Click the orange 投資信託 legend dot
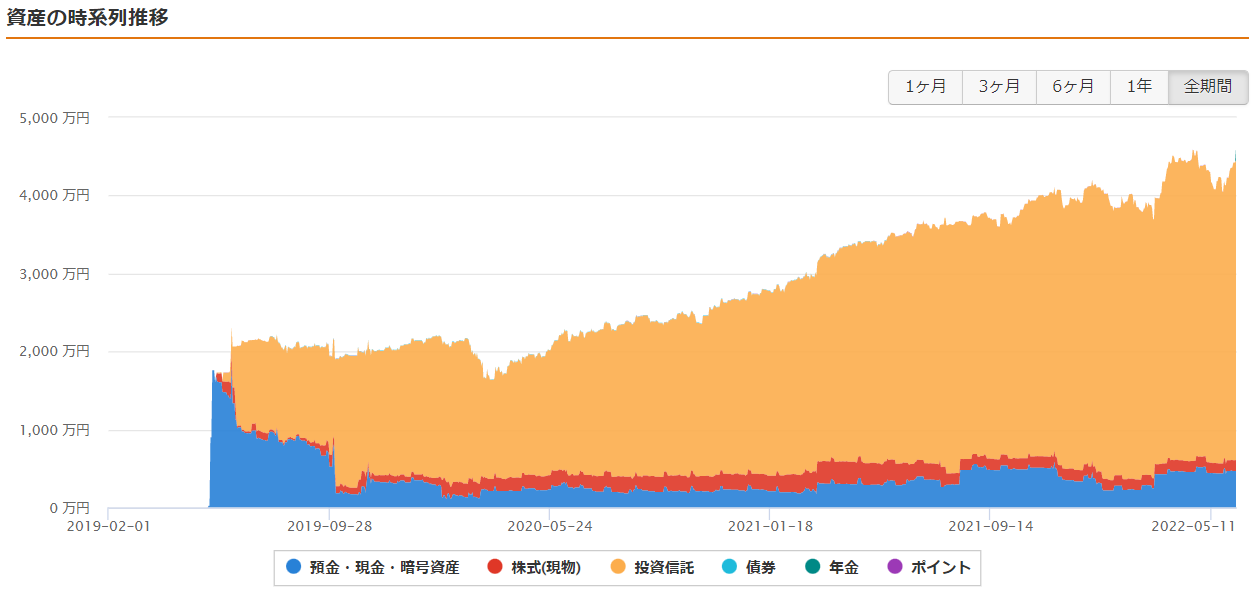 617,567
